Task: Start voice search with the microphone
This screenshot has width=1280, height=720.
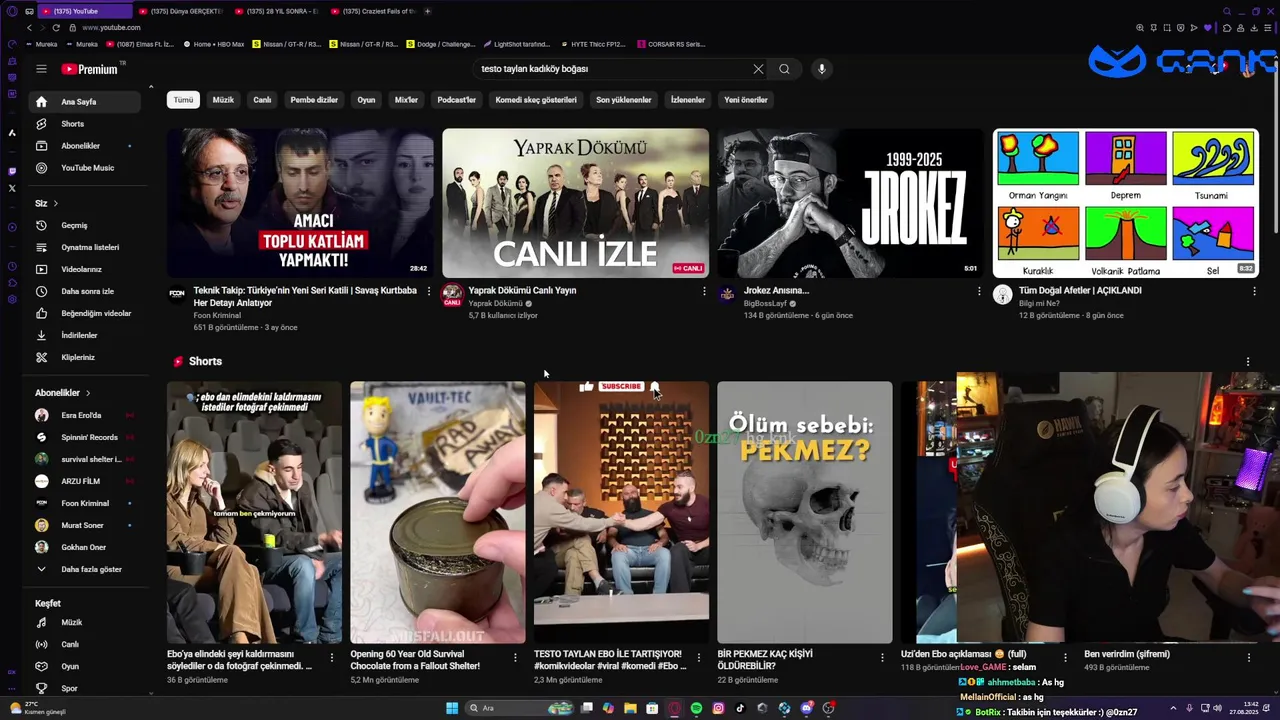Action: 821,69
